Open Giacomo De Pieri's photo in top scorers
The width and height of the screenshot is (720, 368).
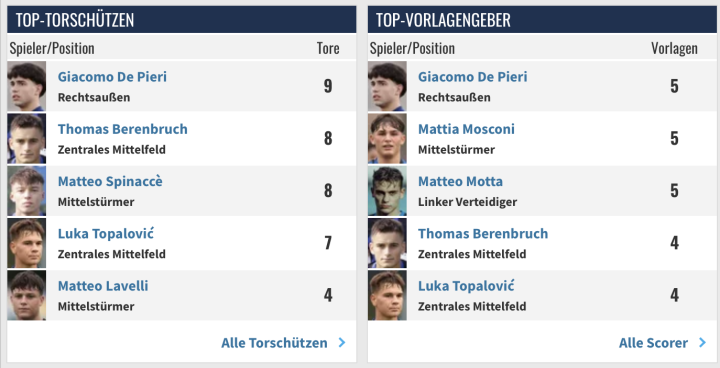[x=27, y=86]
